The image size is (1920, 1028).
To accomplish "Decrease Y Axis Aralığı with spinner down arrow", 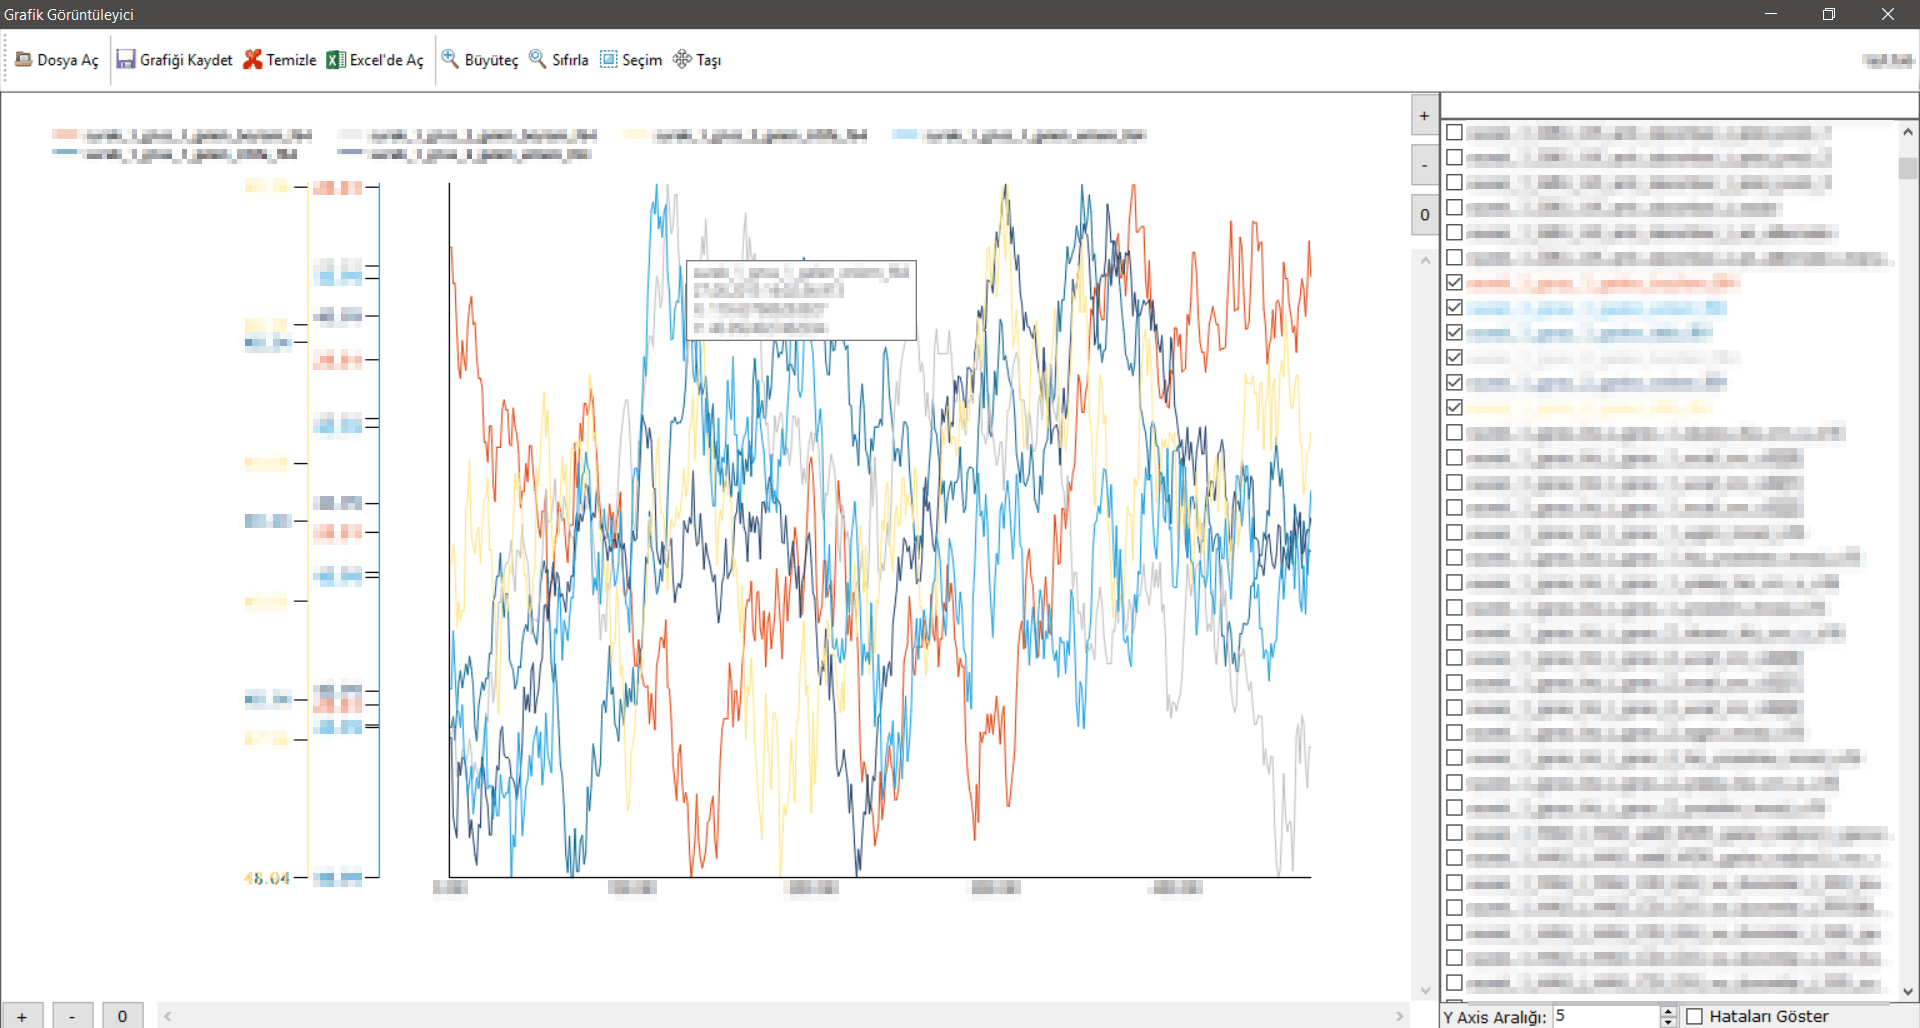I will [1668, 1022].
